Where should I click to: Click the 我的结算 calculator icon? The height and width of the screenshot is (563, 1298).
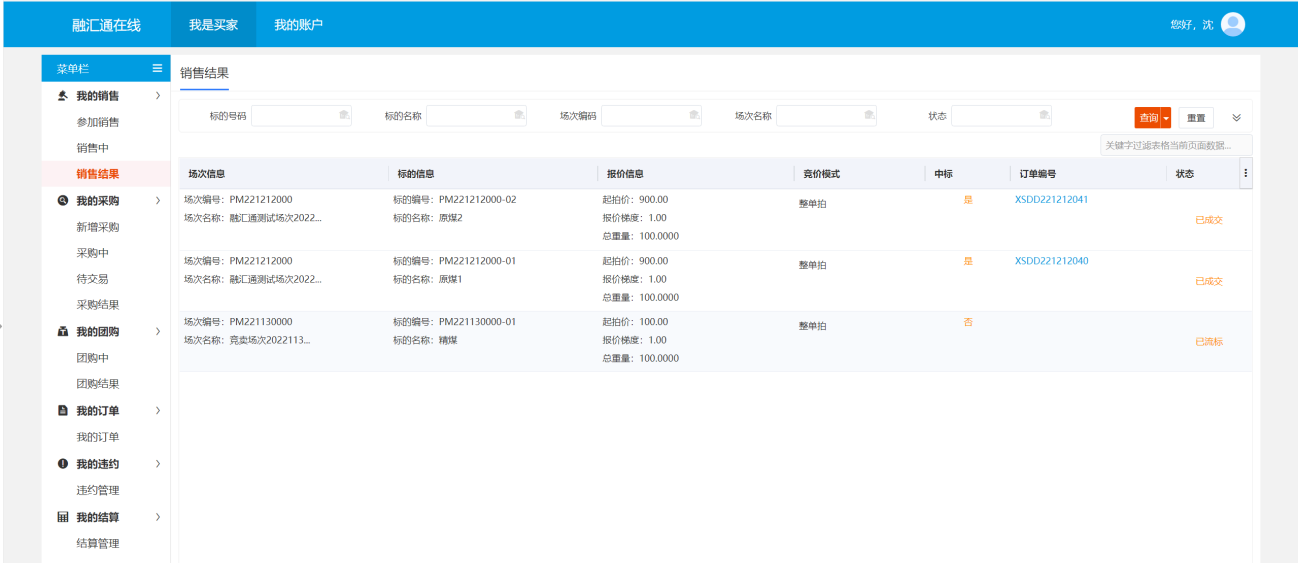coord(63,517)
